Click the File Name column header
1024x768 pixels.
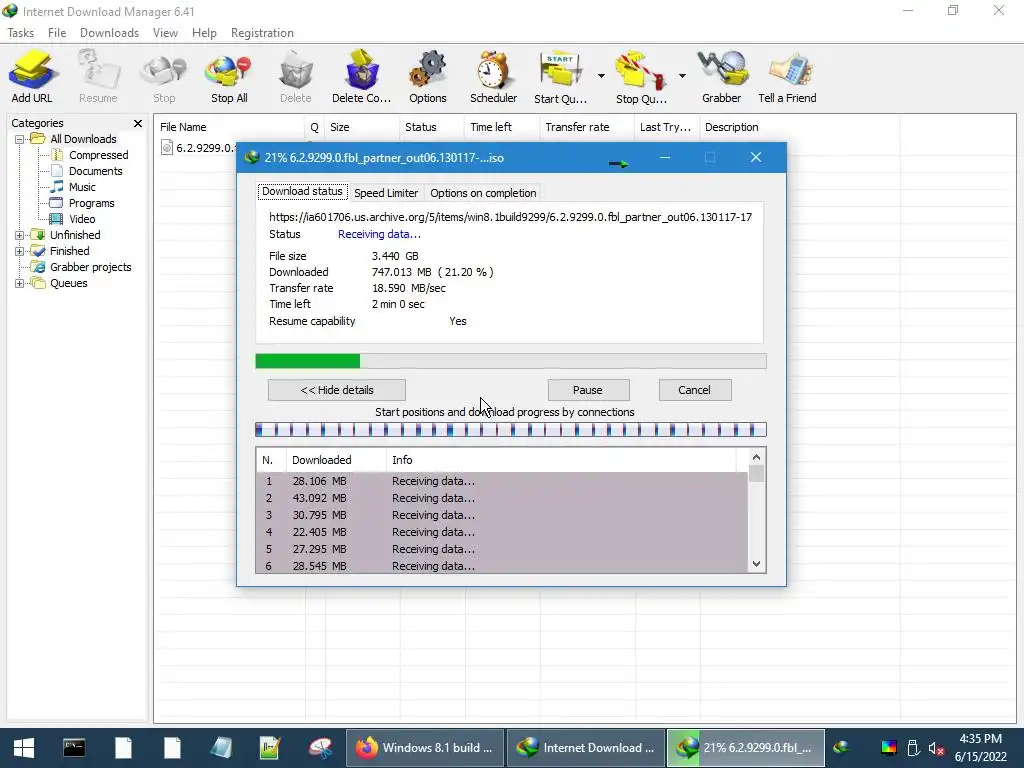click(x=229, y=127)
